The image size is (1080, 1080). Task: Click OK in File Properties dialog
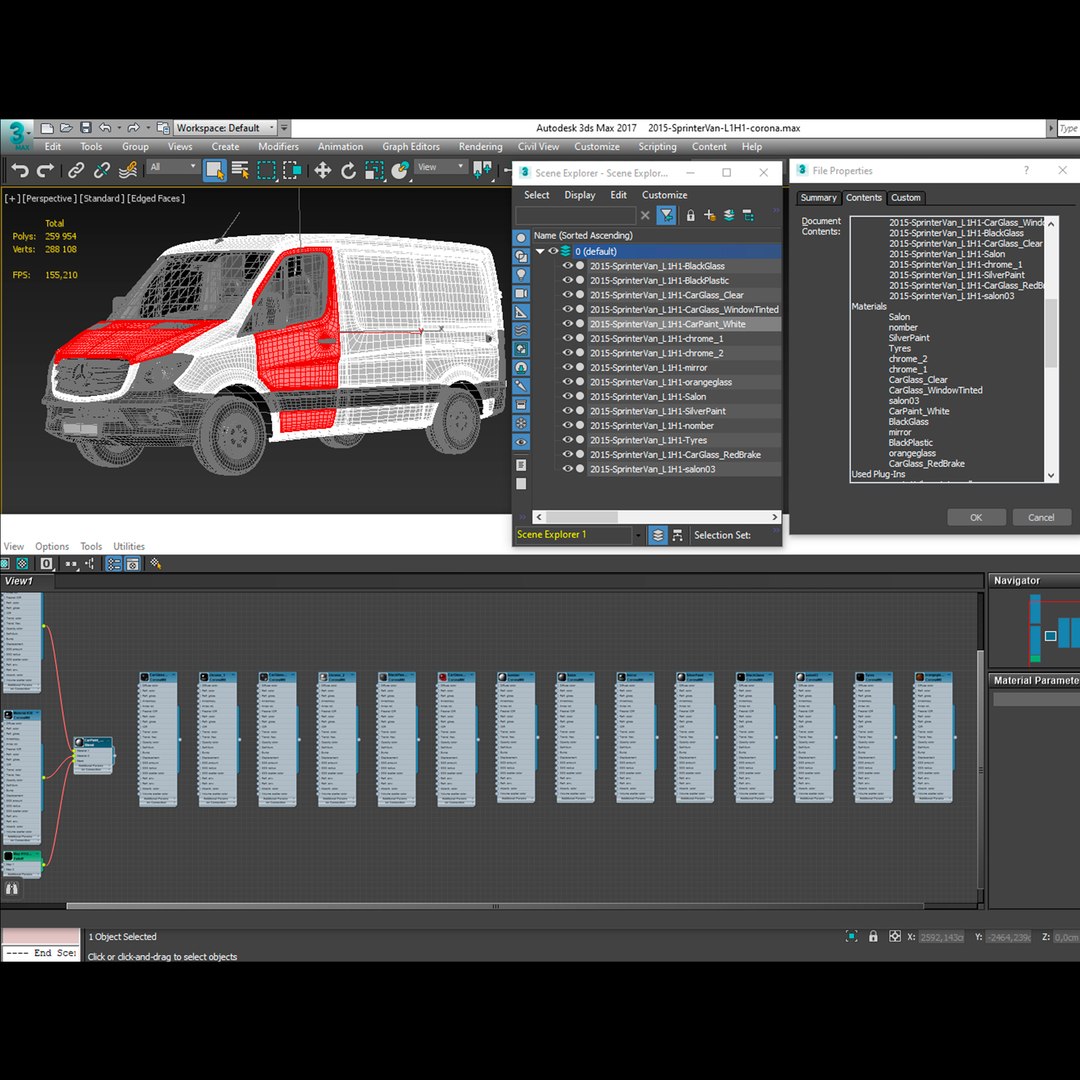pos(976,517)
